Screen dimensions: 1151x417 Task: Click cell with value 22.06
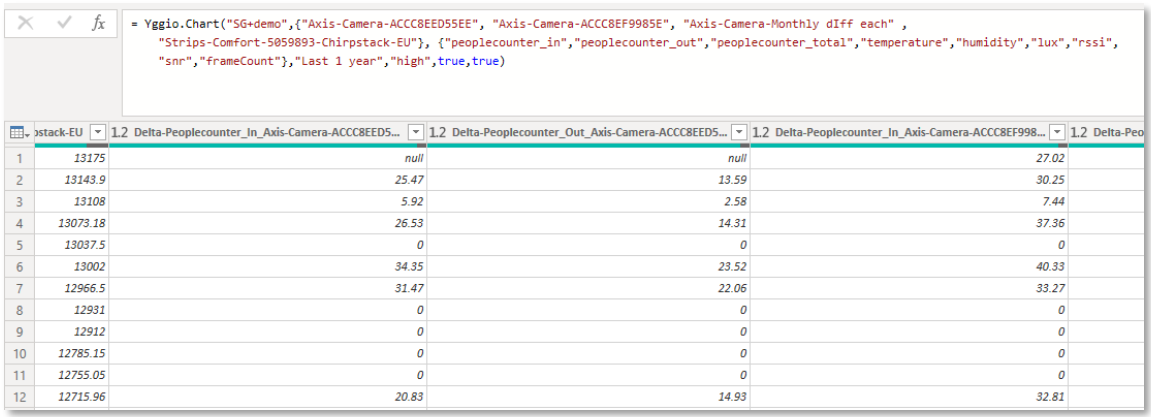(589, 288)
